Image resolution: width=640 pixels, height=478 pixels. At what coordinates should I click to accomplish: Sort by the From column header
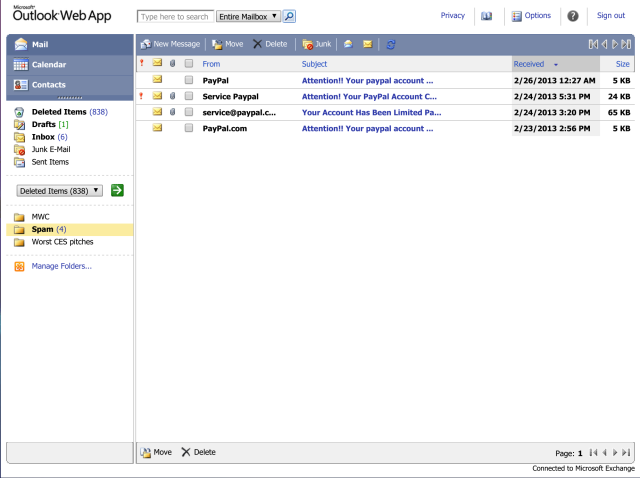[211, 64]
